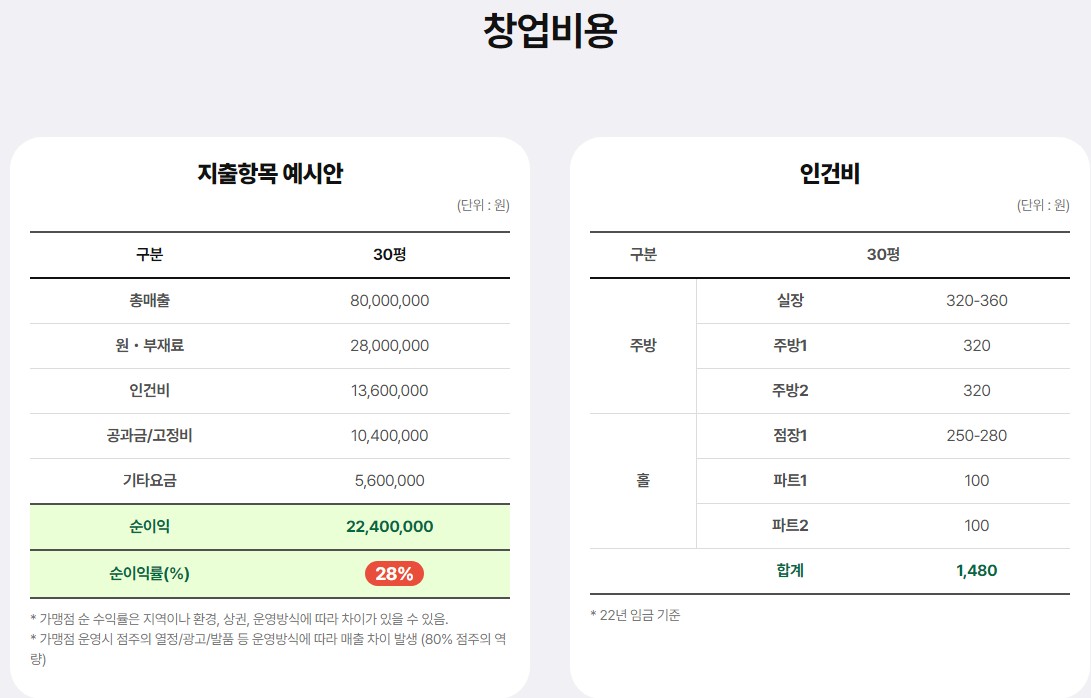Click the 주방2 row label
The image size is (1091, 698).
click(x=790, y=390)
